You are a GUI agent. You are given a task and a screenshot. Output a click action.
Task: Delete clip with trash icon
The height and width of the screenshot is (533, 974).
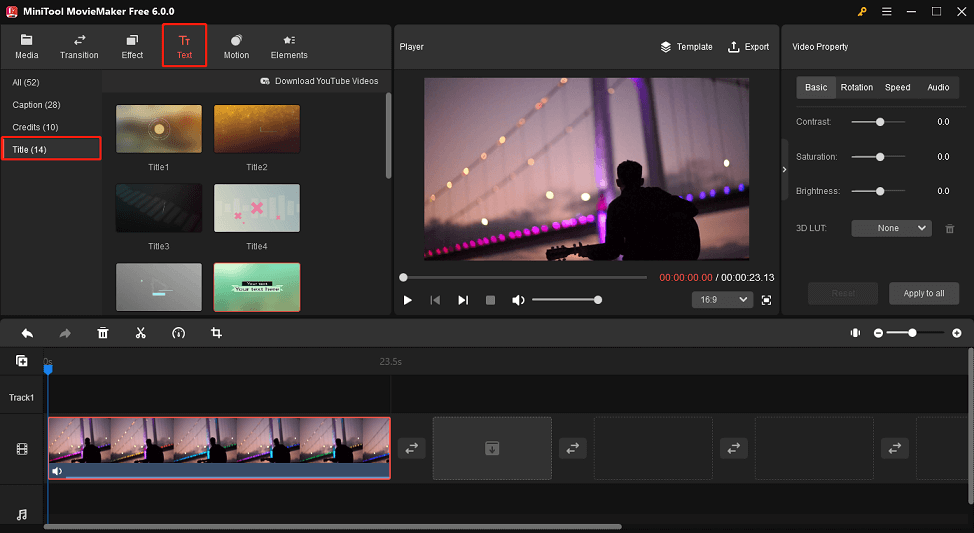tap(103, 333)
